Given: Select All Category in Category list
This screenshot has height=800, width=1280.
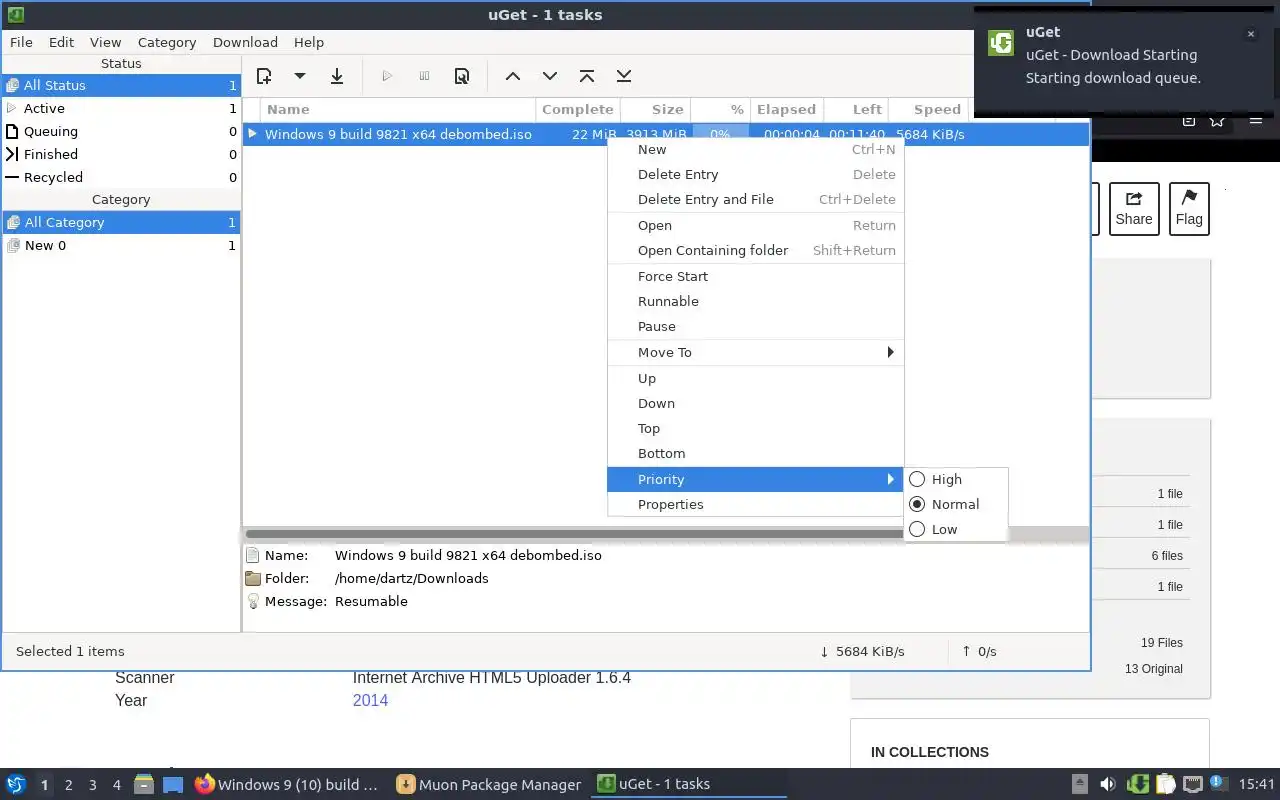Looking at the screenshot, I should coord(121,222).
